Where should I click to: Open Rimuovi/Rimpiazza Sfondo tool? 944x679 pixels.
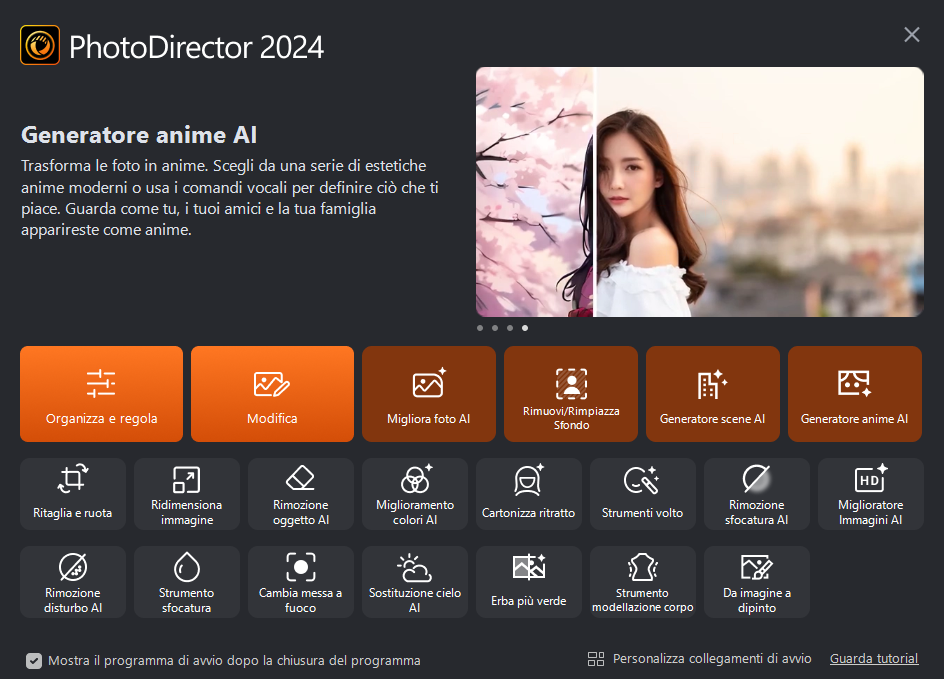tap(571, 394)
